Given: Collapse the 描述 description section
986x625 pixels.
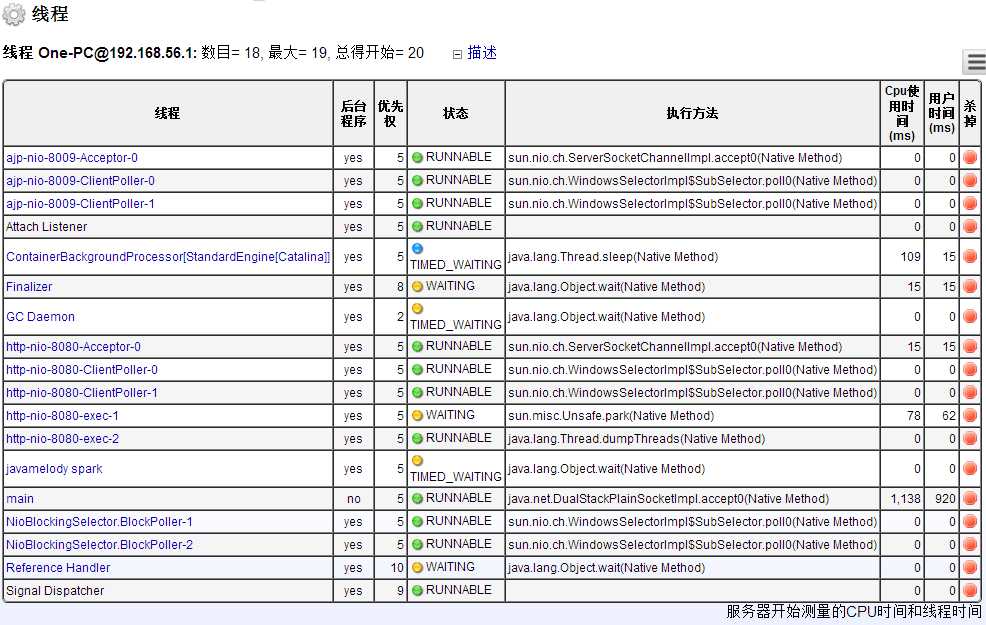Looking at the screenshot, I should (x=457, y=55).
